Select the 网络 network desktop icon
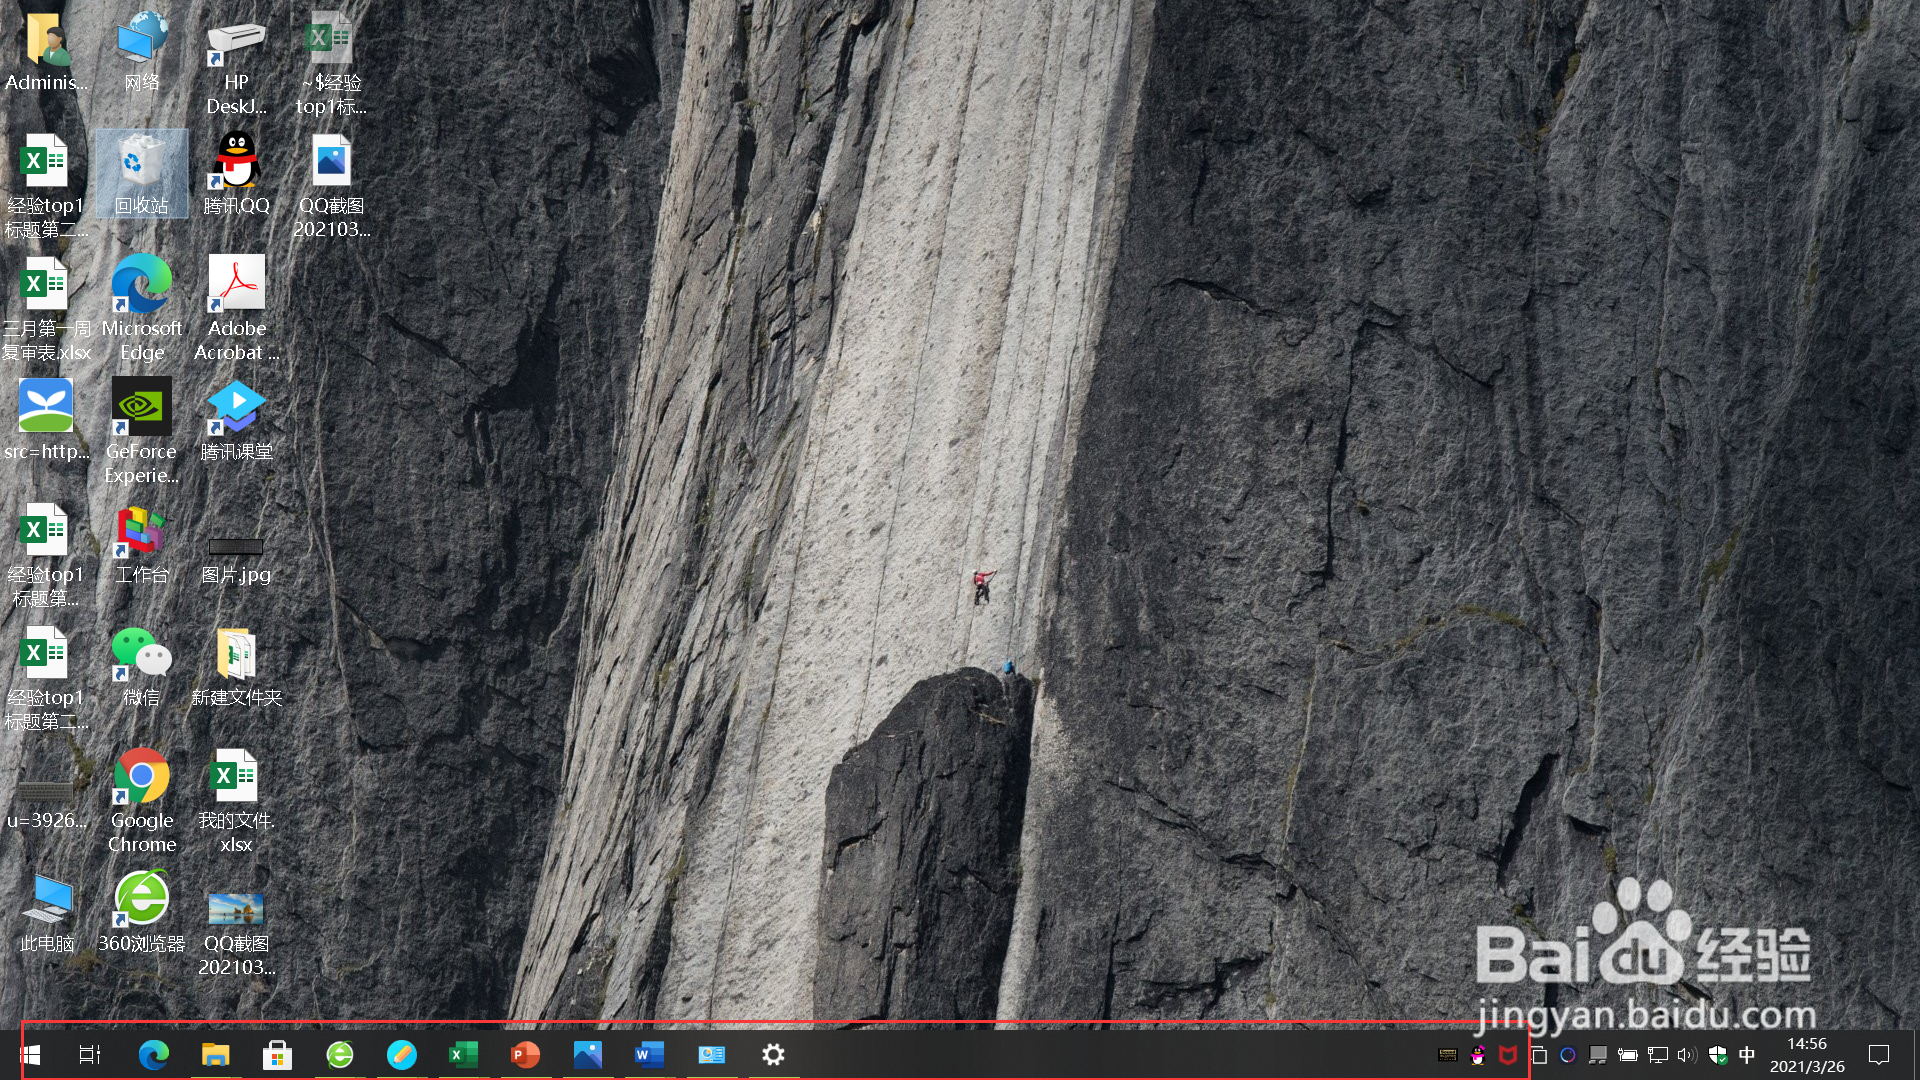This screenshot has height=1080, width=1920. point(142,52)
